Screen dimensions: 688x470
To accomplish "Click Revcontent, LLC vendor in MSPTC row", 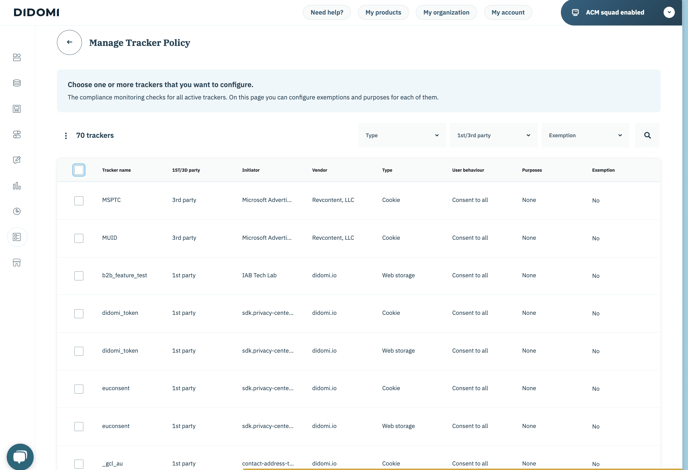I will pyautogui.click(x=333, y=200).
